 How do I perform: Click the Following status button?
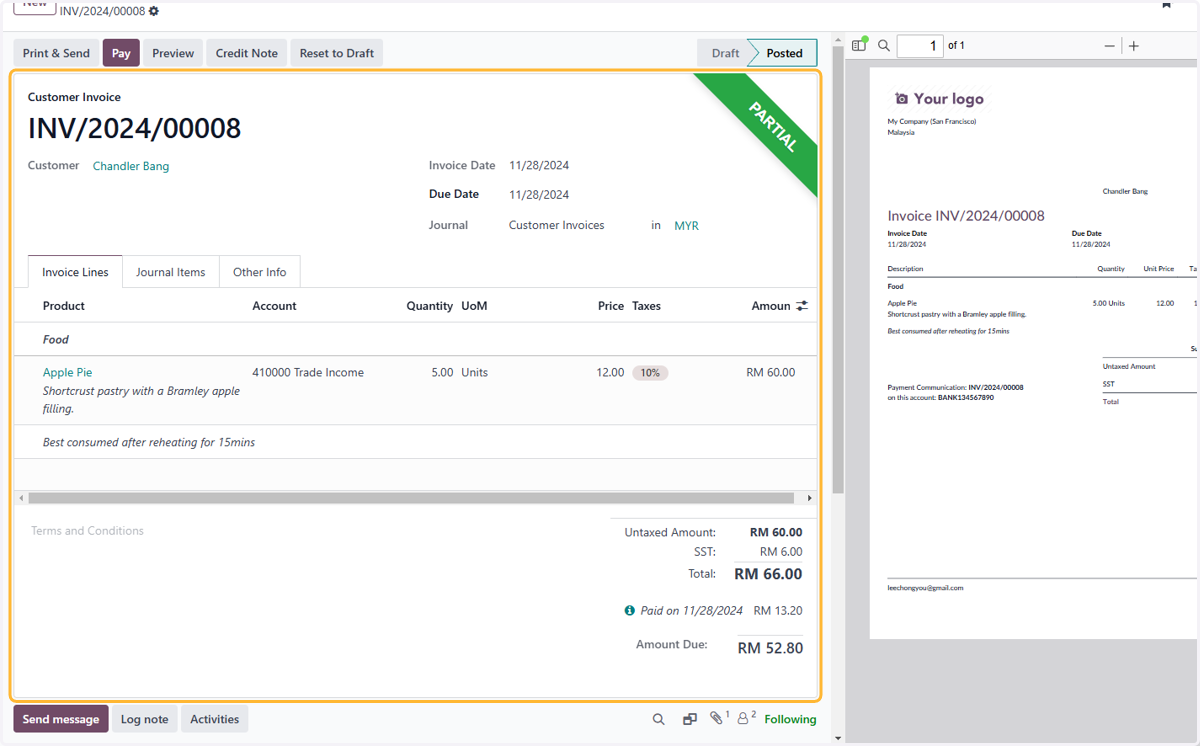(790, 719)
